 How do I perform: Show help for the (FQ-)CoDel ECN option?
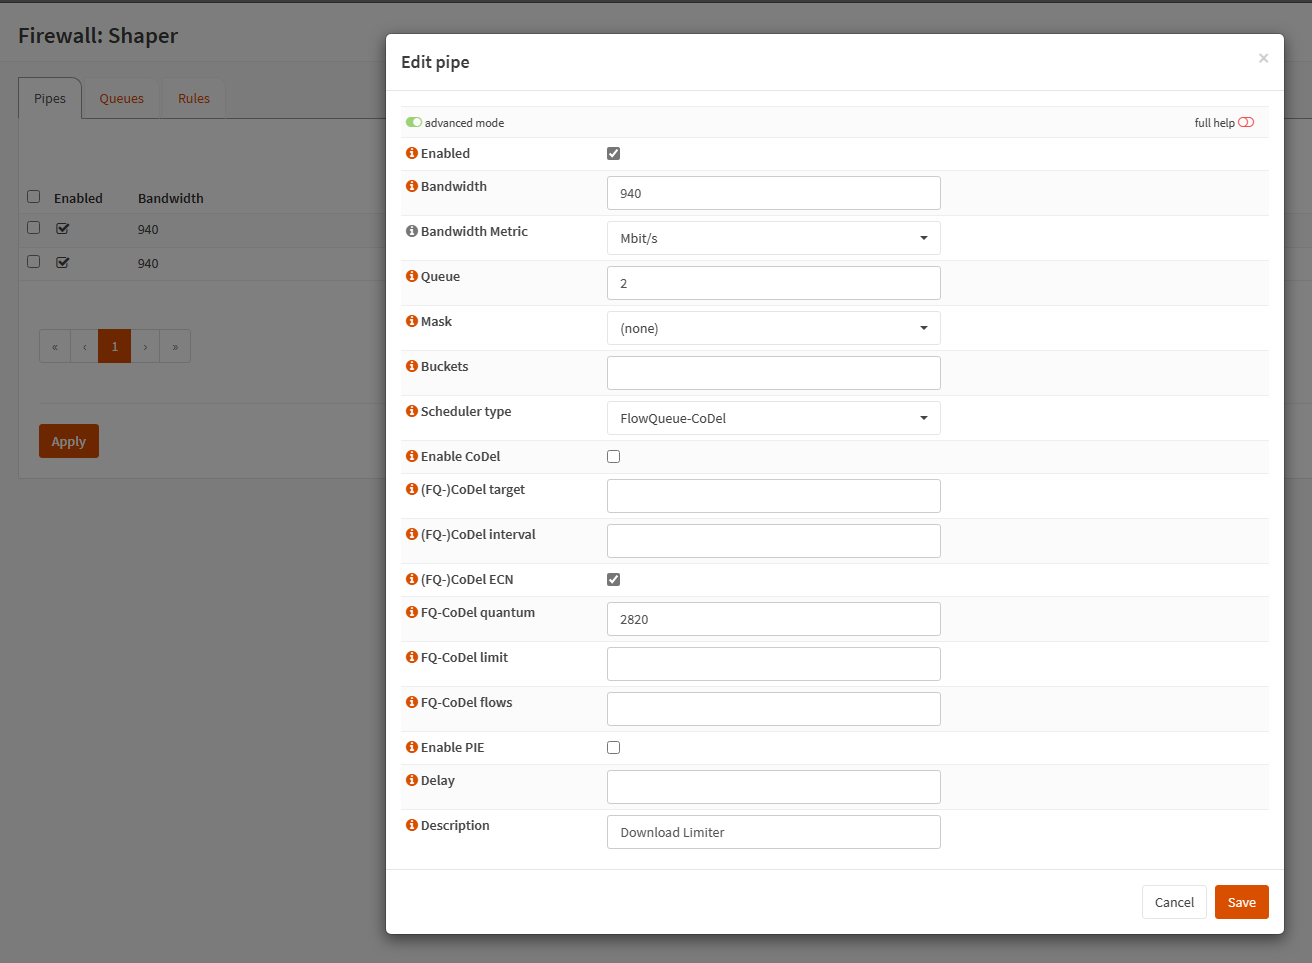point(411,579)
